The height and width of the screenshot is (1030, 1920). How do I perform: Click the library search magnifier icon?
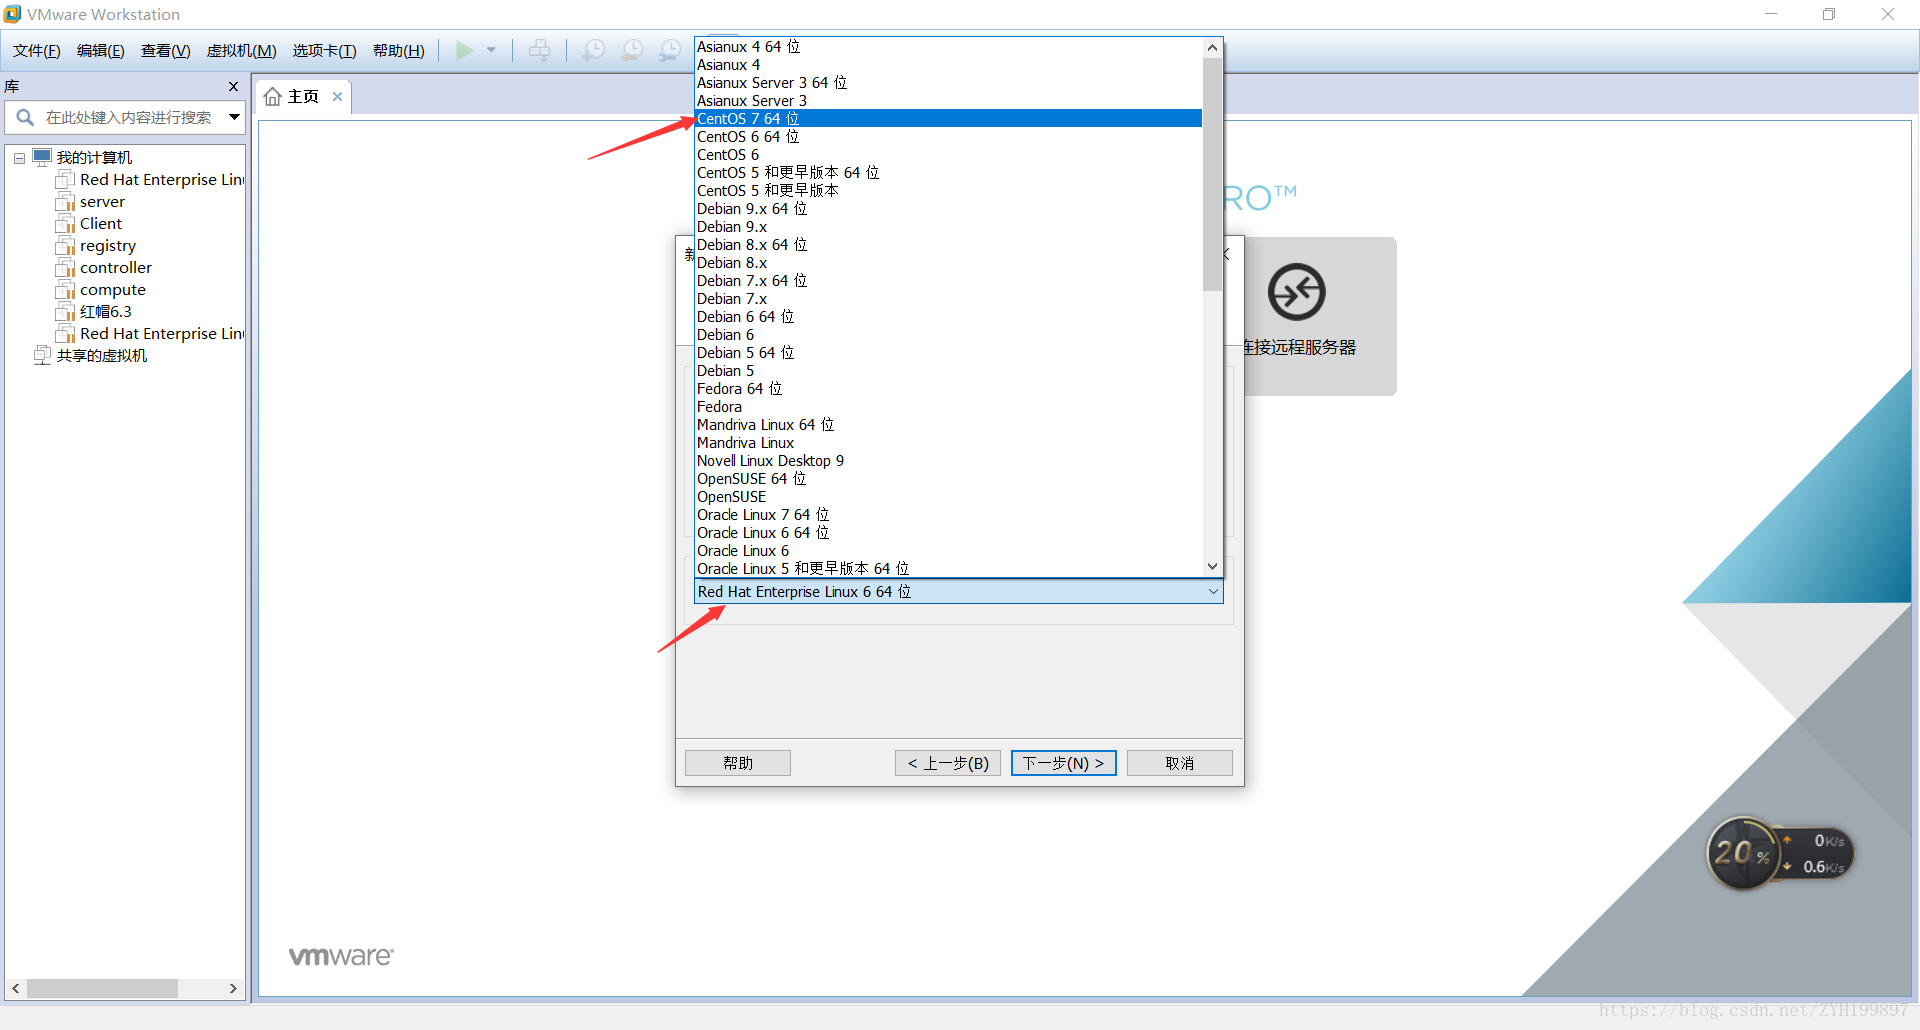click(x=25, y=118)
